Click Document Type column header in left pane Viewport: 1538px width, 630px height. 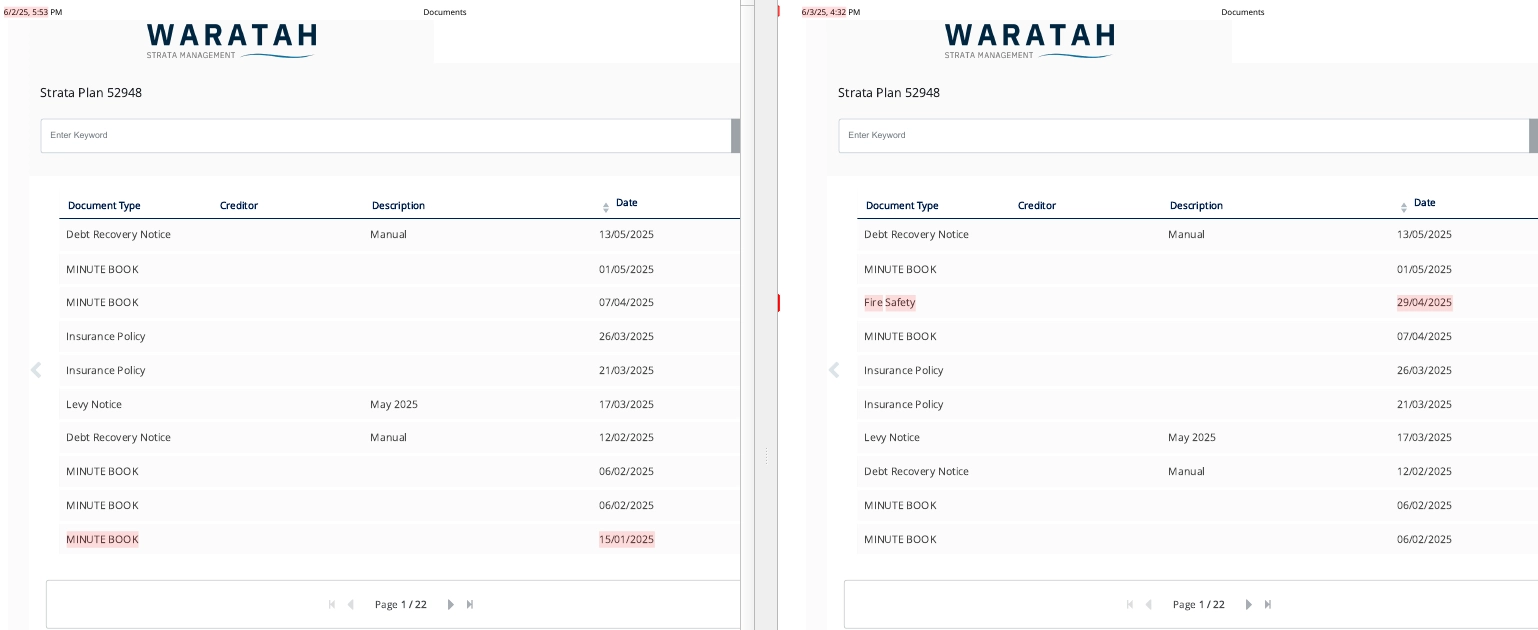click(104, 206)
